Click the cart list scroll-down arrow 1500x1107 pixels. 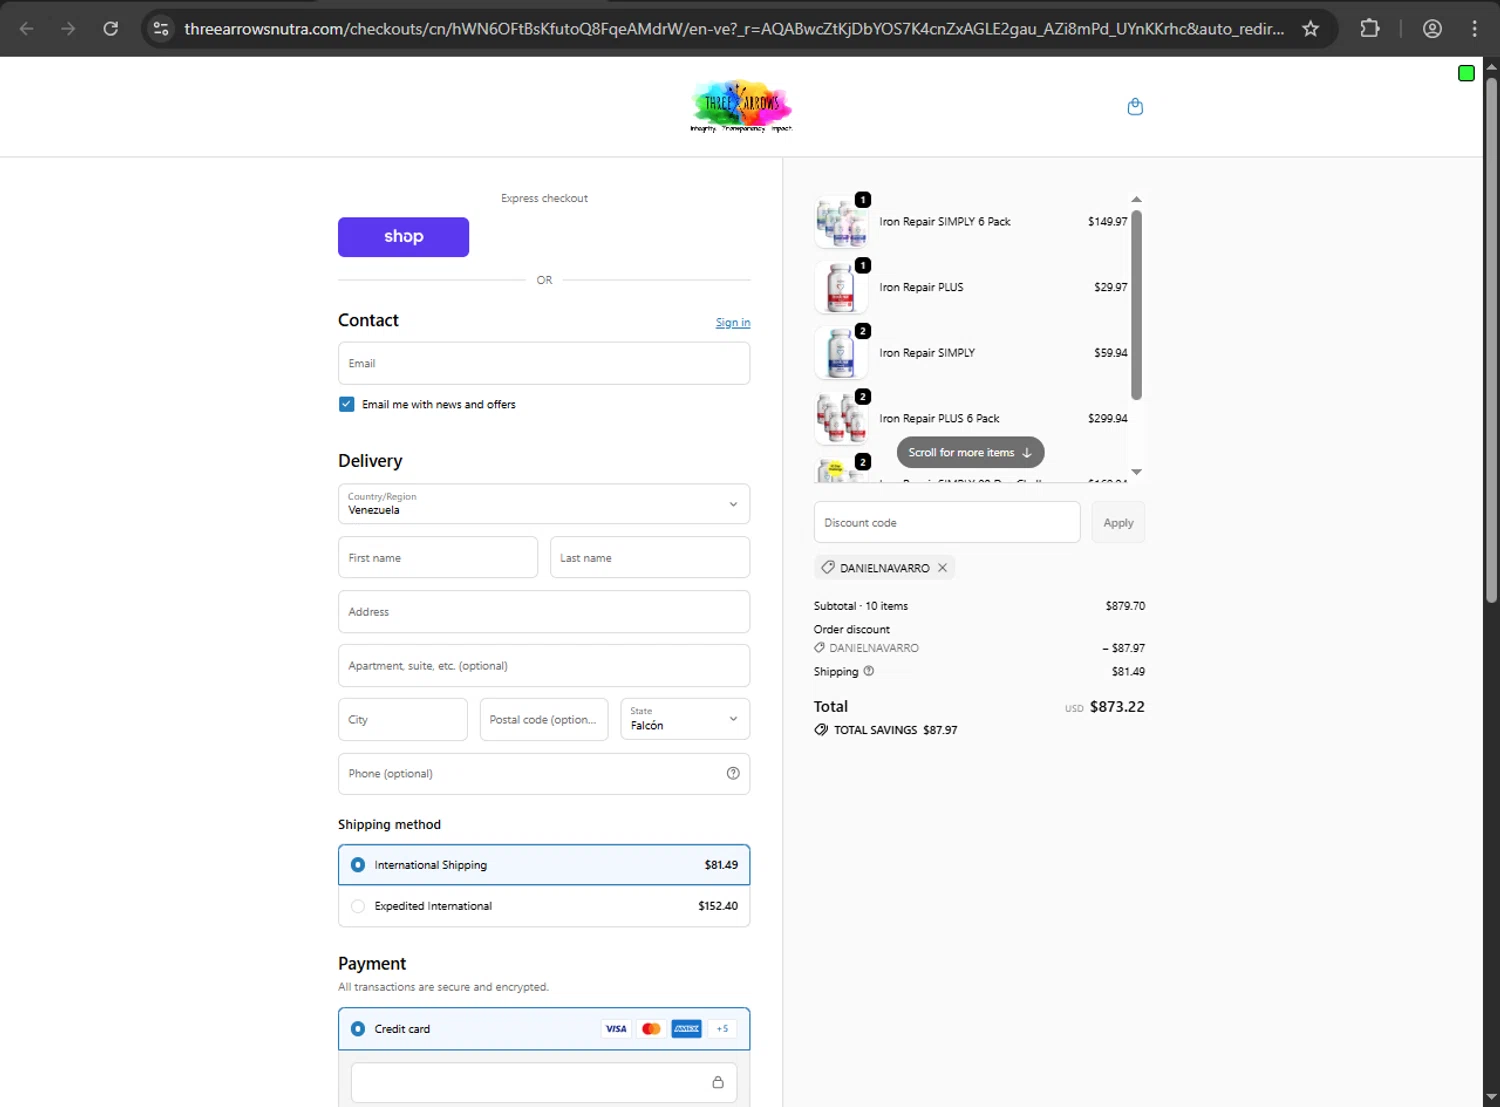click(x=1136, y=472)
